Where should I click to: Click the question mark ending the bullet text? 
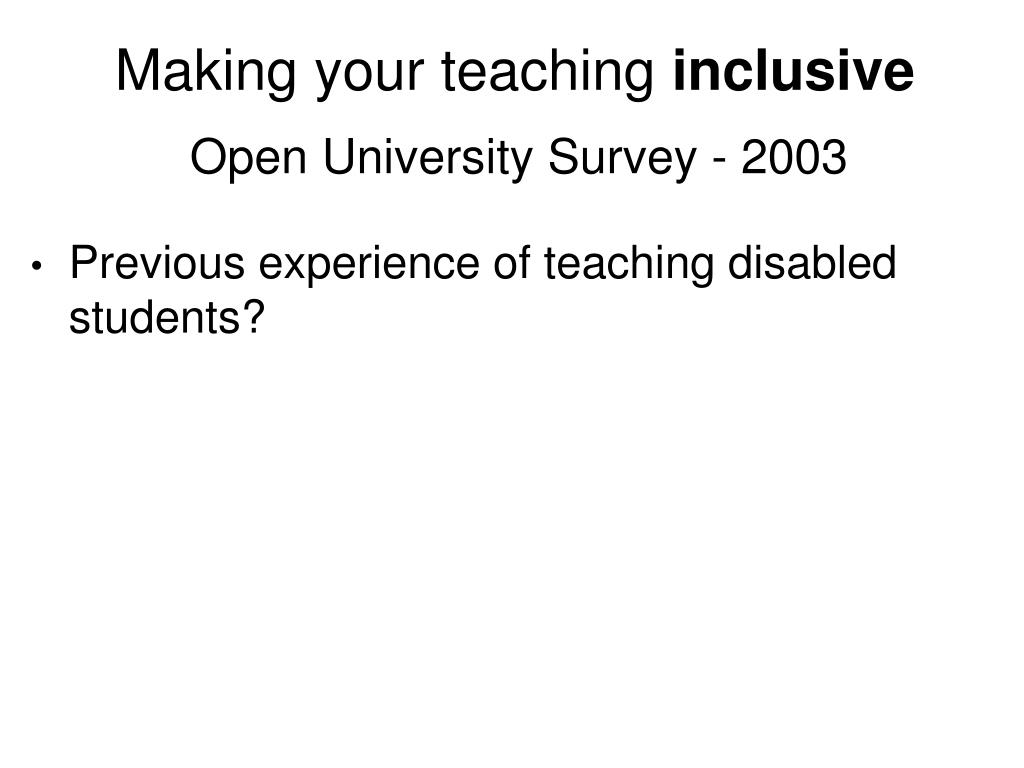255,317
